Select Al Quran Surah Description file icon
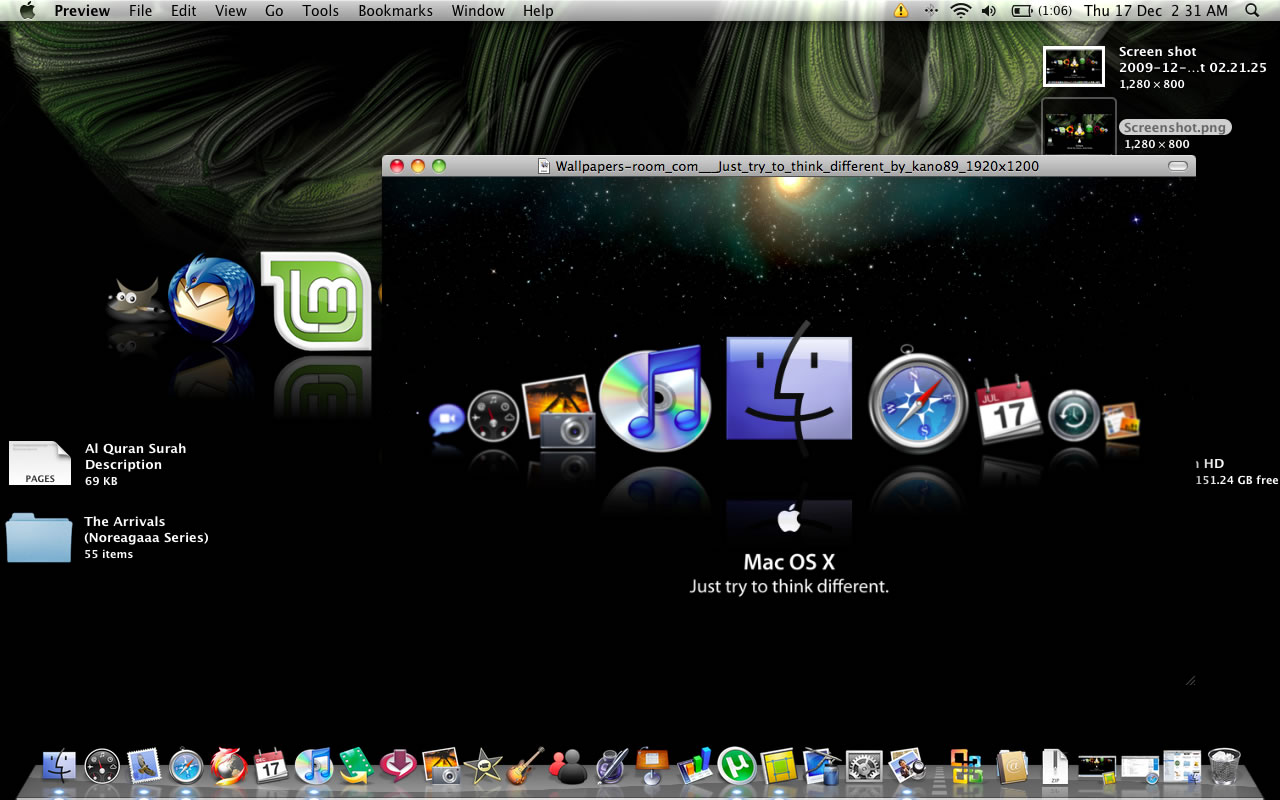 coord(40,463)
